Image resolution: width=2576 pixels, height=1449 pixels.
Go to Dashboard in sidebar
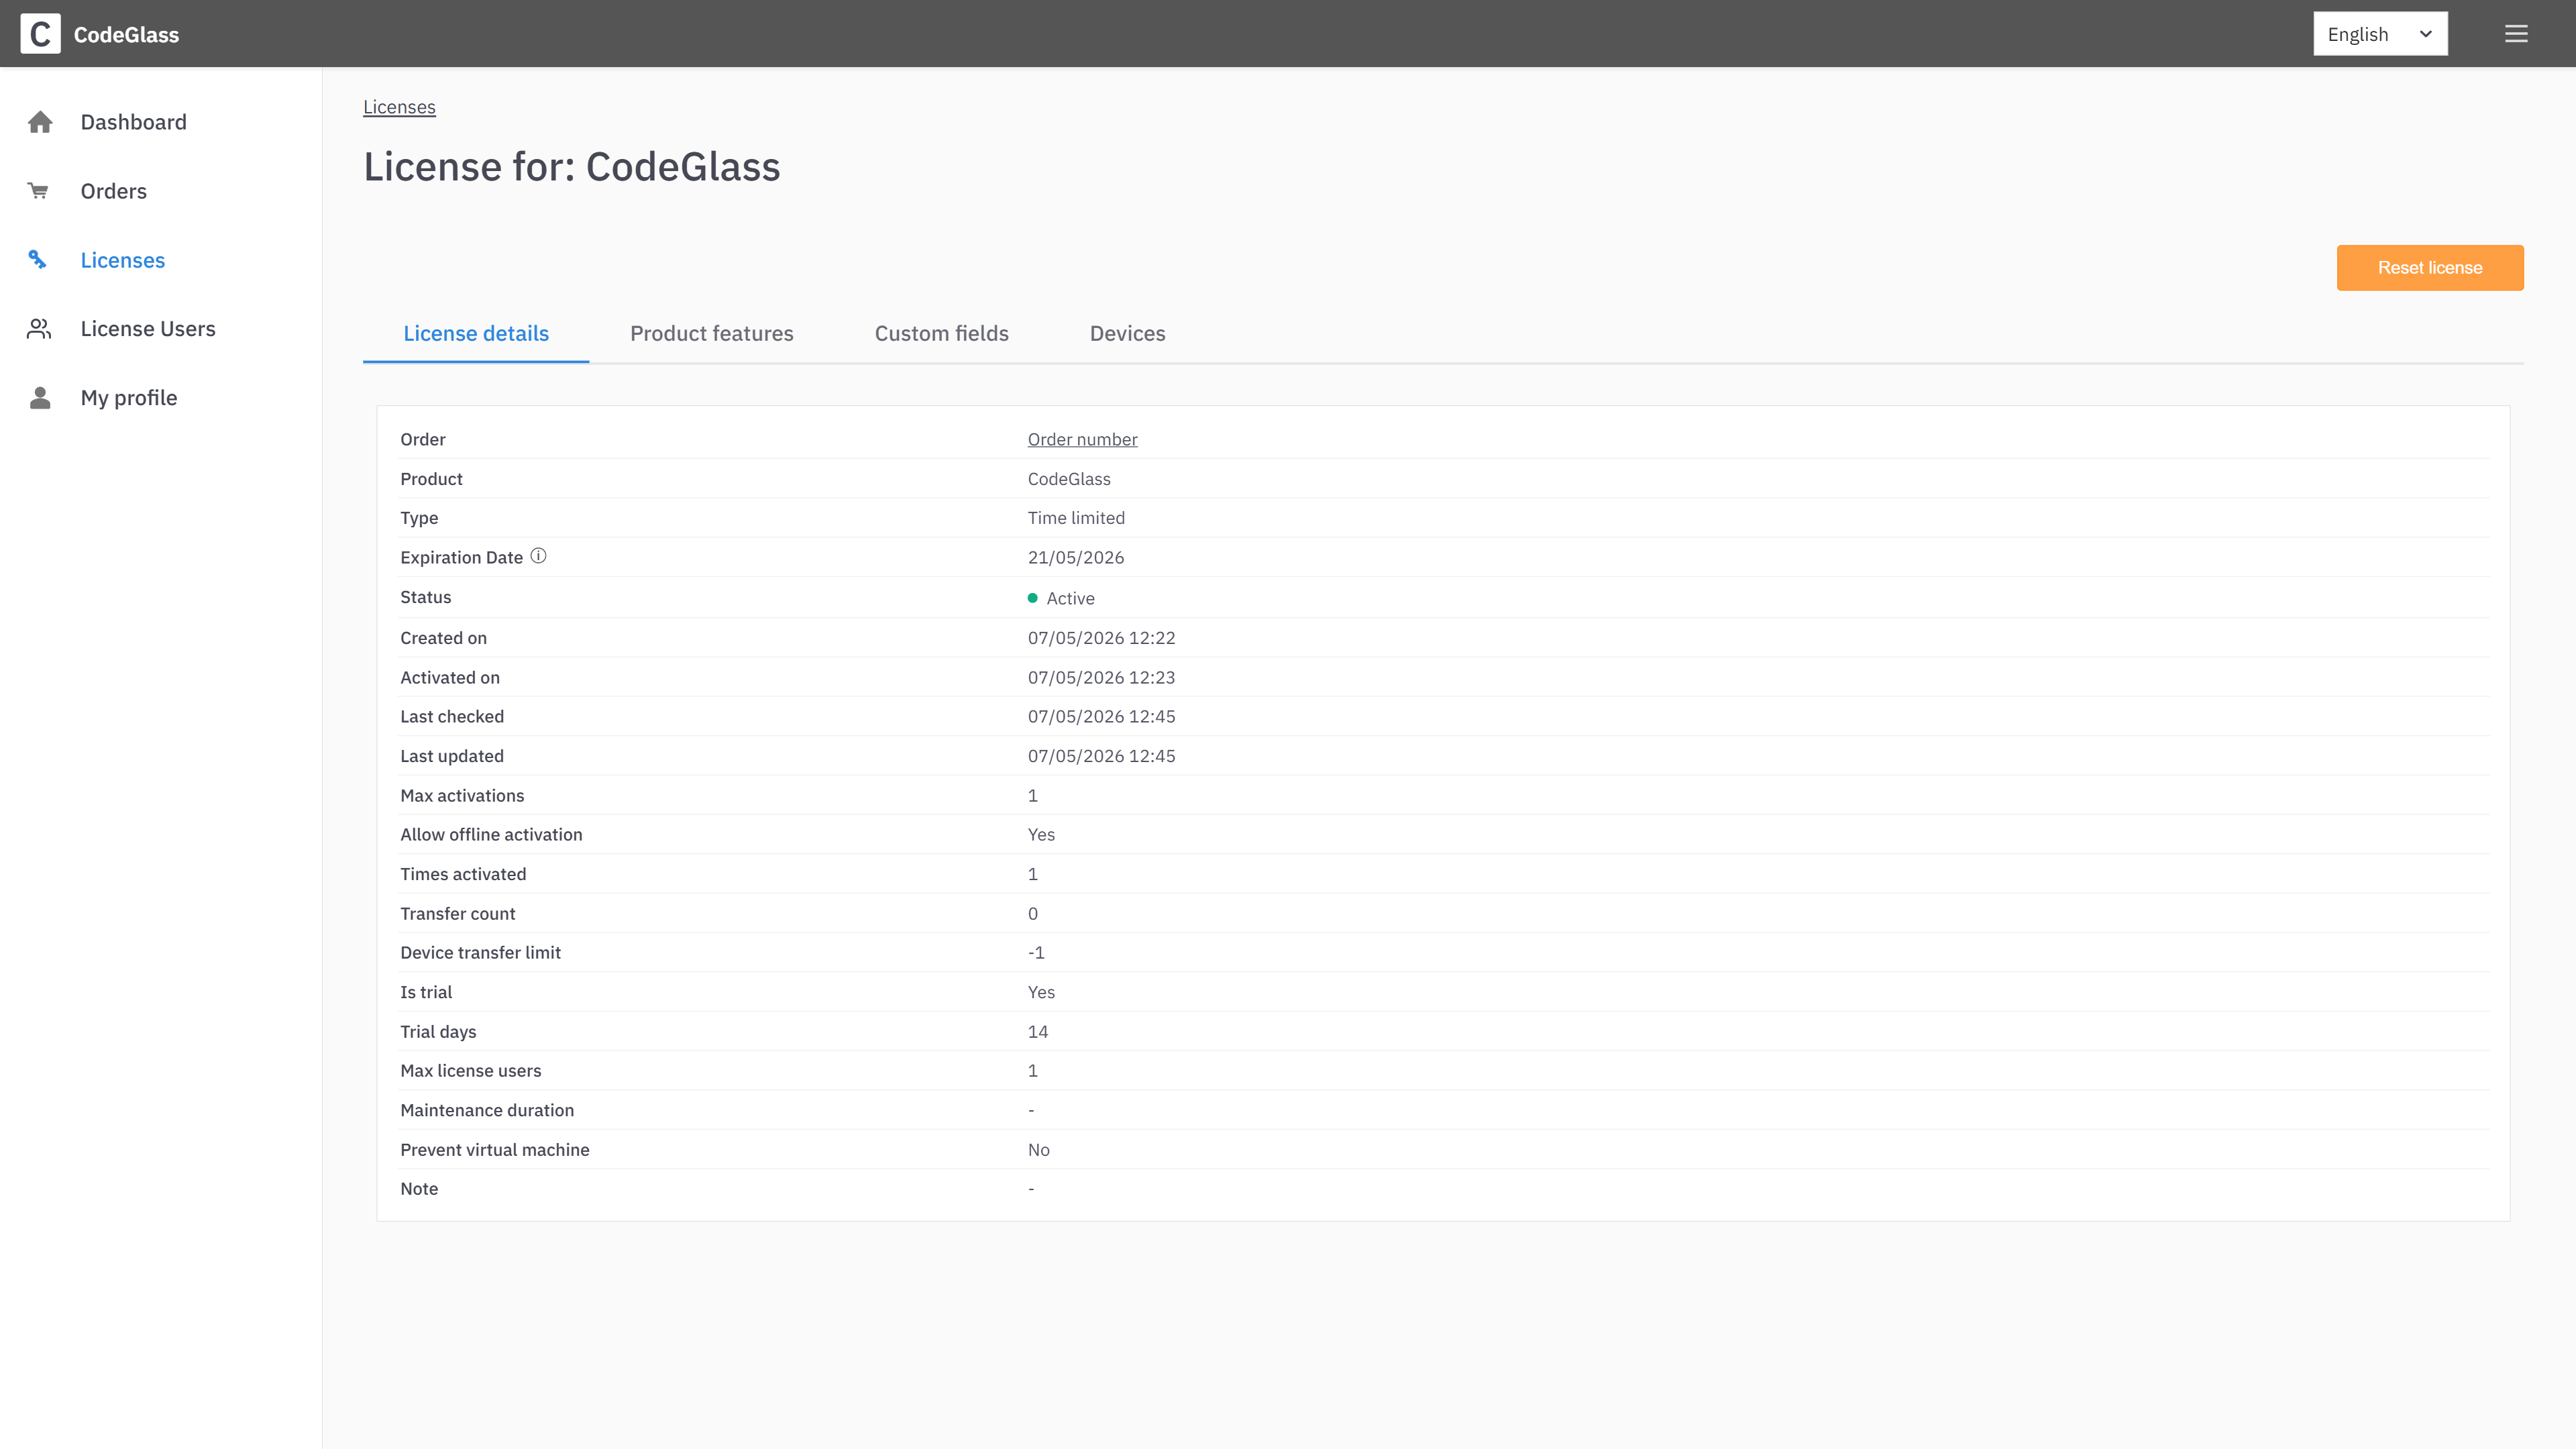pos(133,122)
